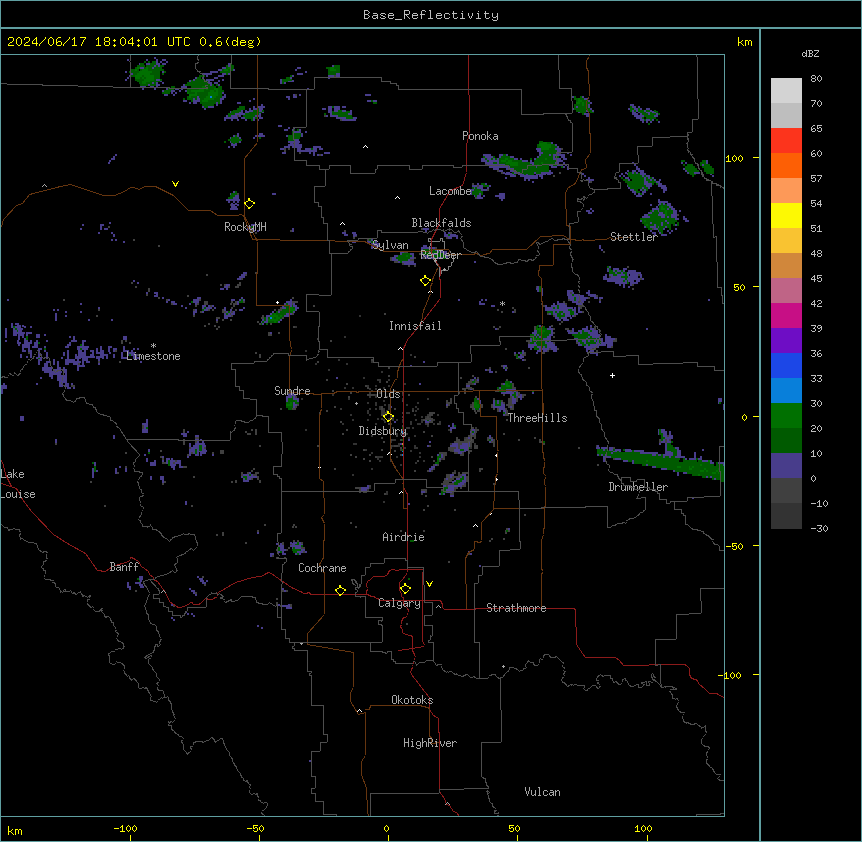Pick the purple 36-39 dBZ legend swatch

[786, 340]
